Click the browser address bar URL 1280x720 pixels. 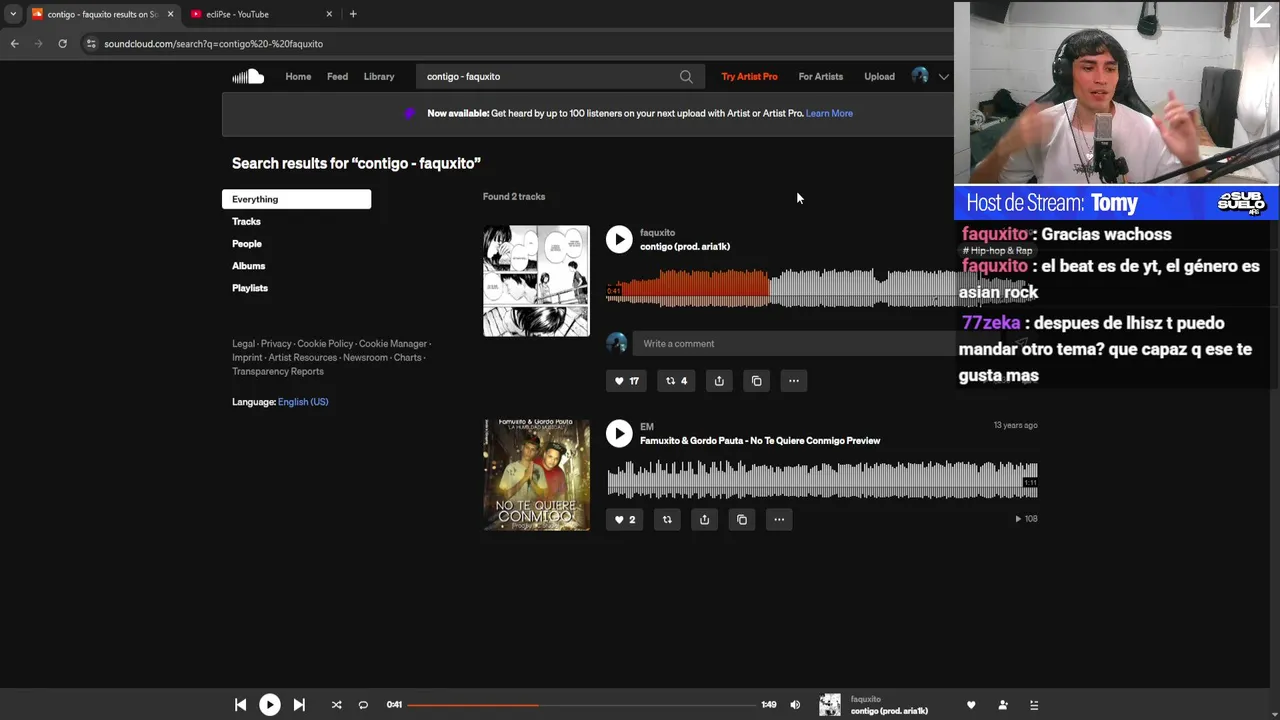213,44
